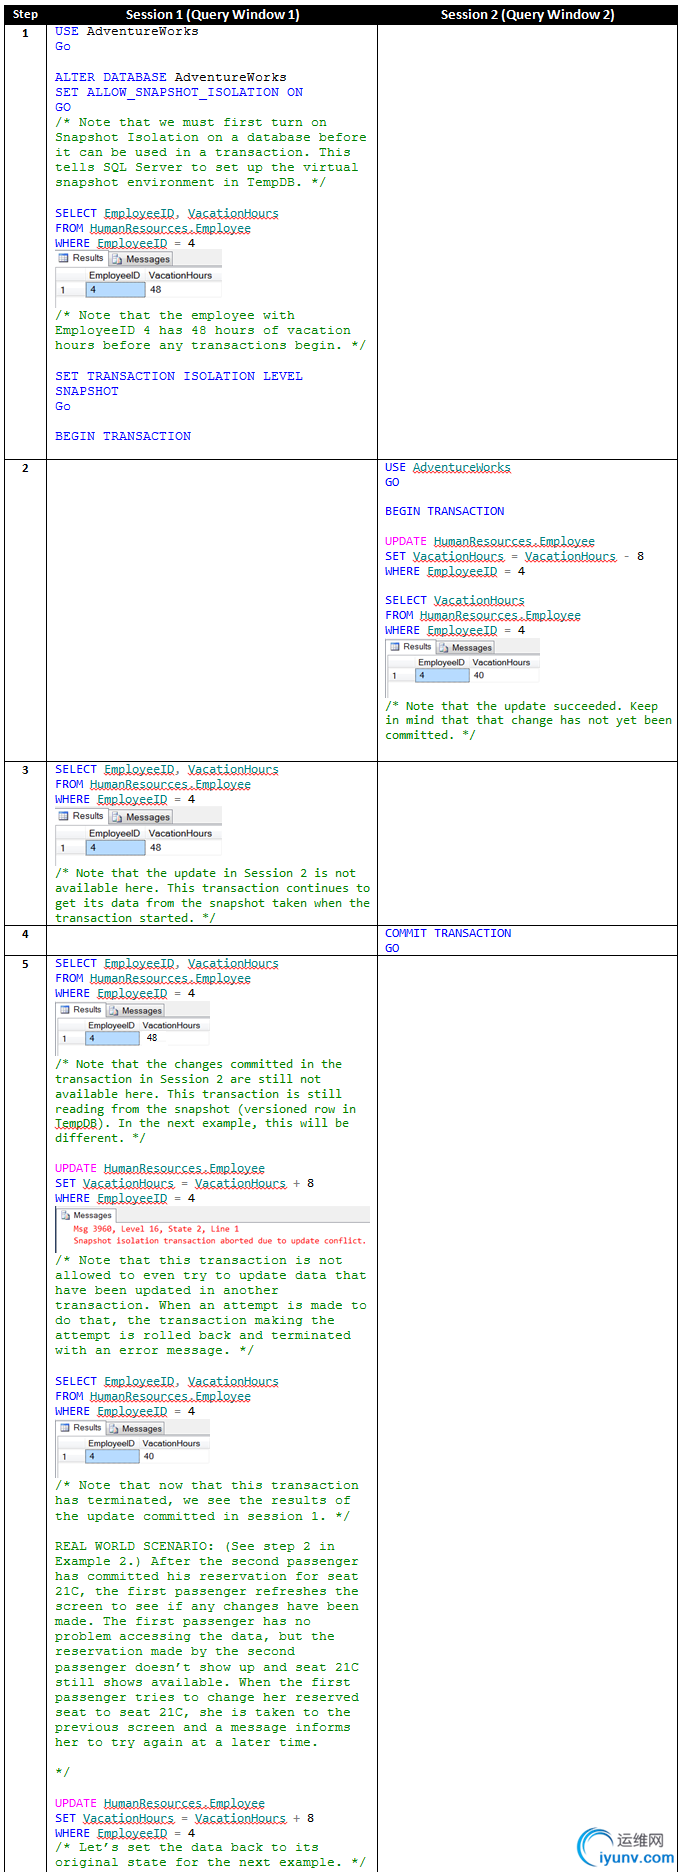The width and height of the screenshot is (680, 1874).
Task: Click 'BEGIN TRANSACTION' line in Session 1 step 1
Action: [x=123, y=436]
